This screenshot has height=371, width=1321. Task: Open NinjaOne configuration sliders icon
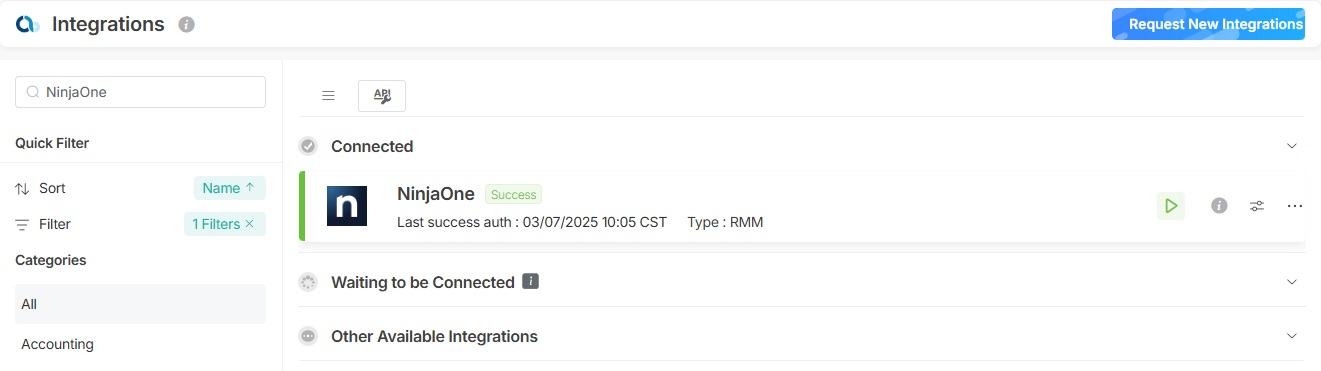(x=1257, y=206)
